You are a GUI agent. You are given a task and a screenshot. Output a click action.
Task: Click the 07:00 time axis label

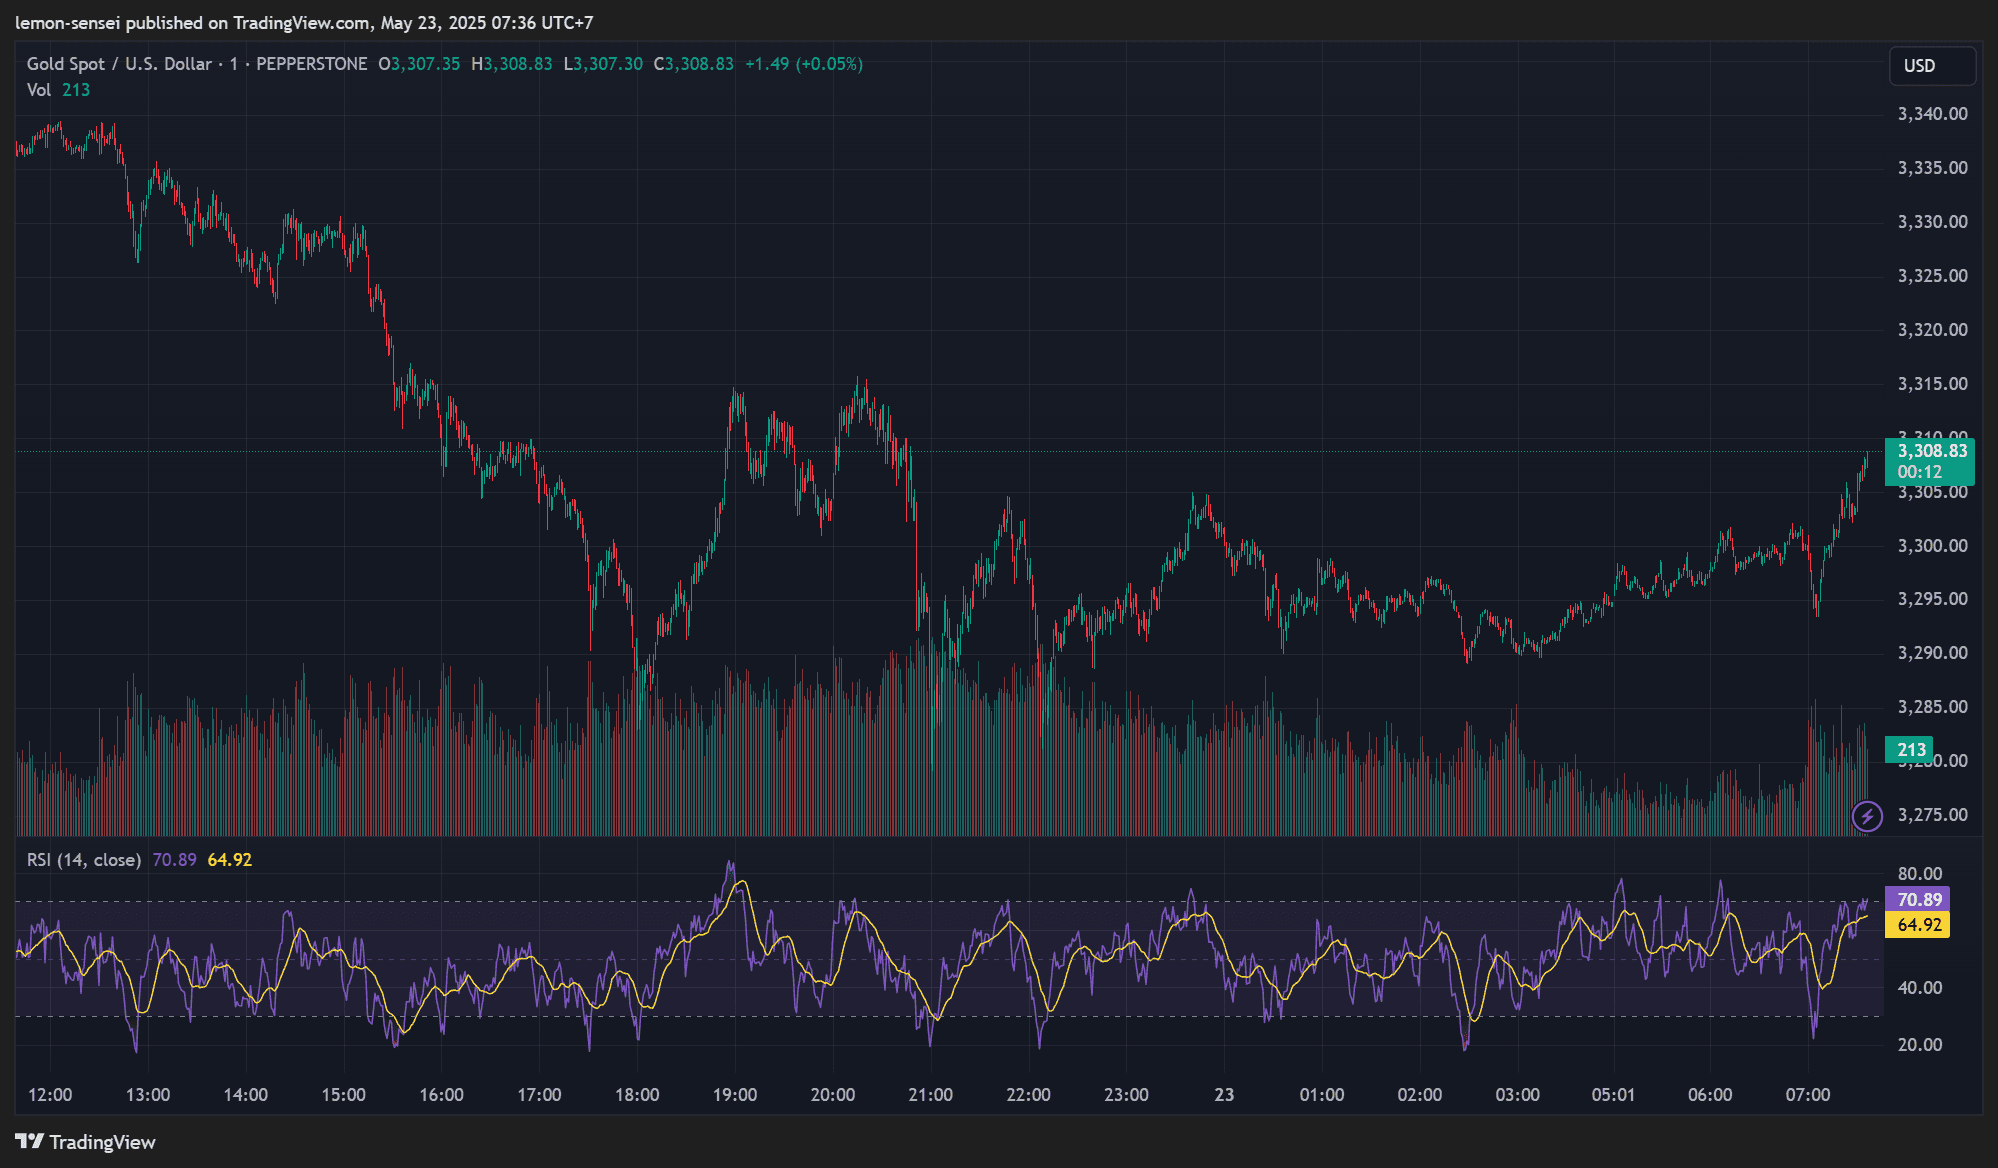1807,1095
